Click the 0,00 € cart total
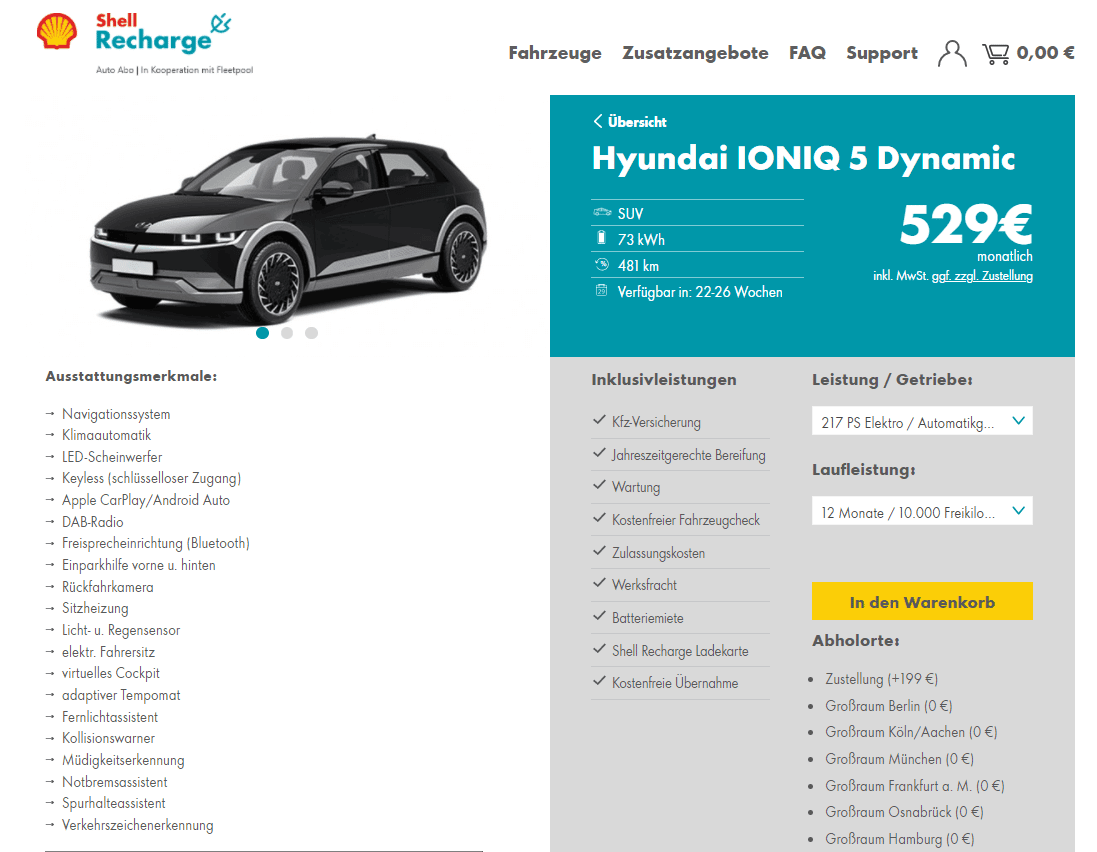 pyautogui.click(x=1045, y=53)
